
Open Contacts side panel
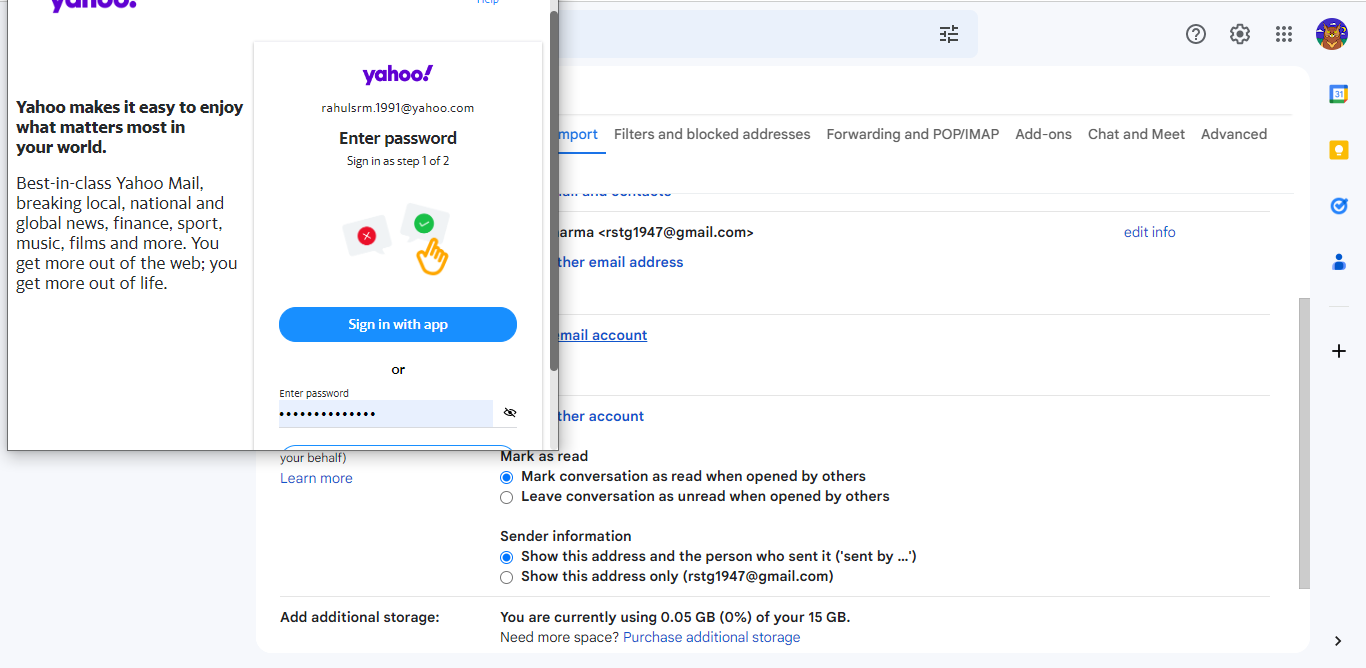click(x=1339, y=262)
